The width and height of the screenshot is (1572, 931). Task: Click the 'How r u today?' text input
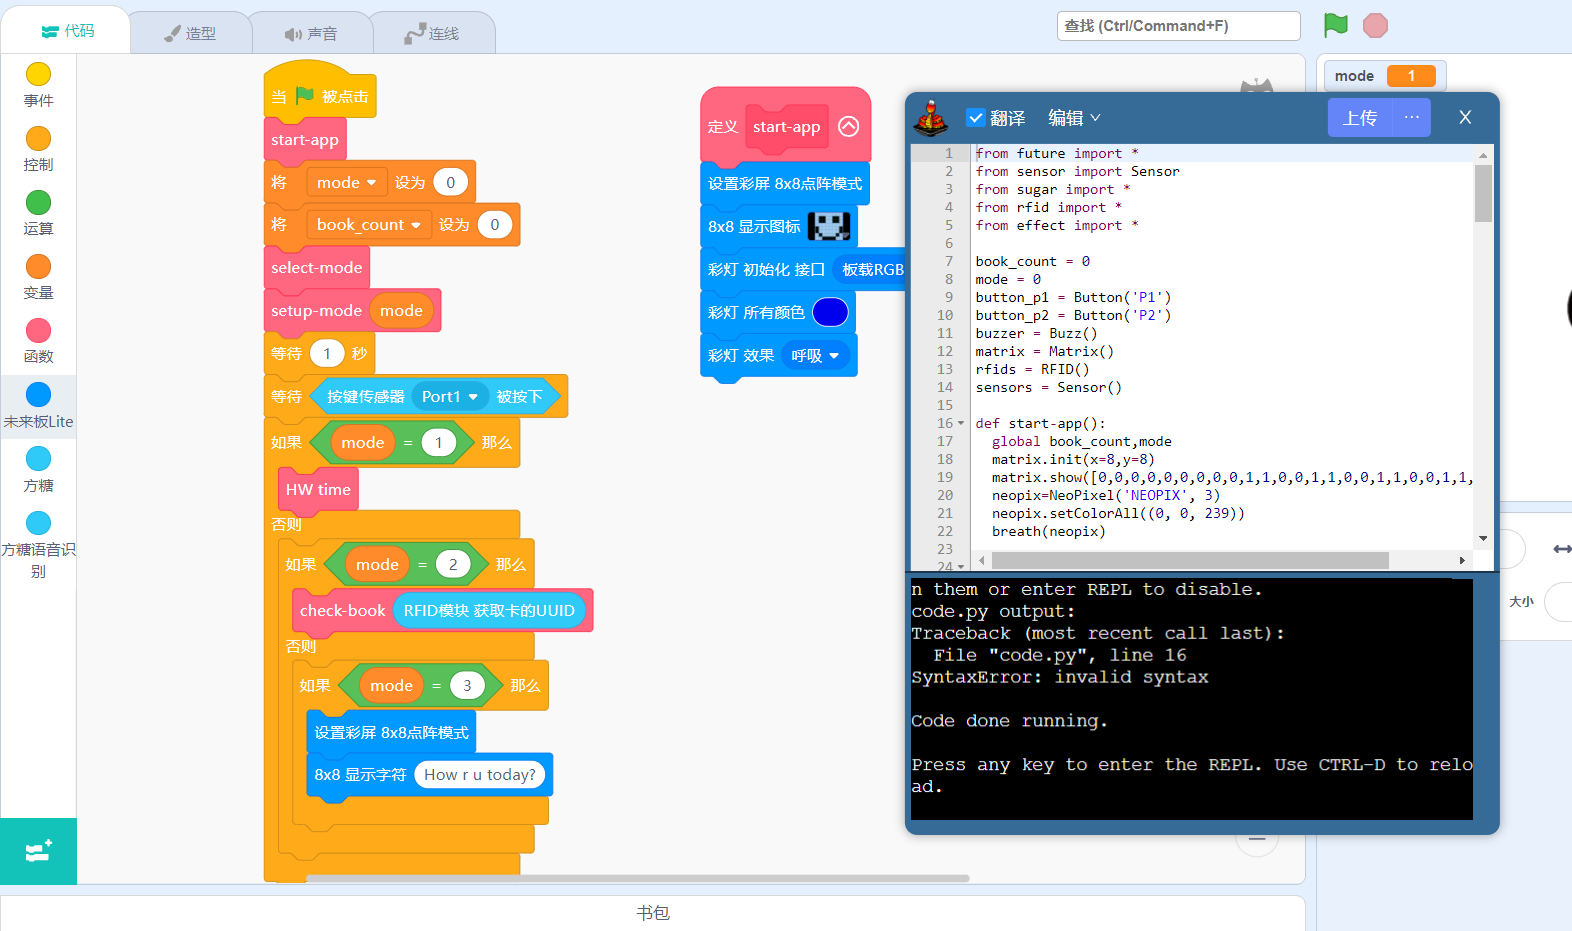coord(480,775)
